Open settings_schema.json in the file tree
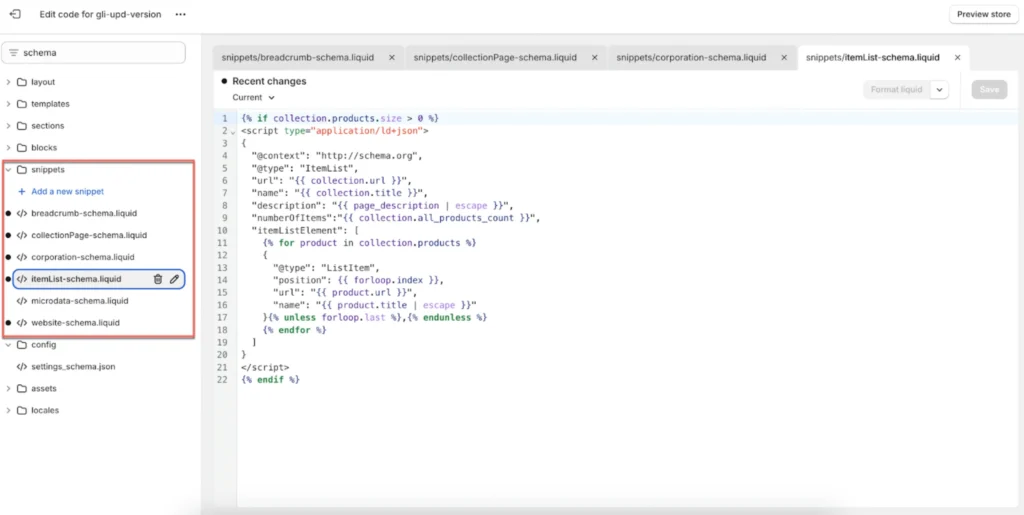 pos(73,367)
